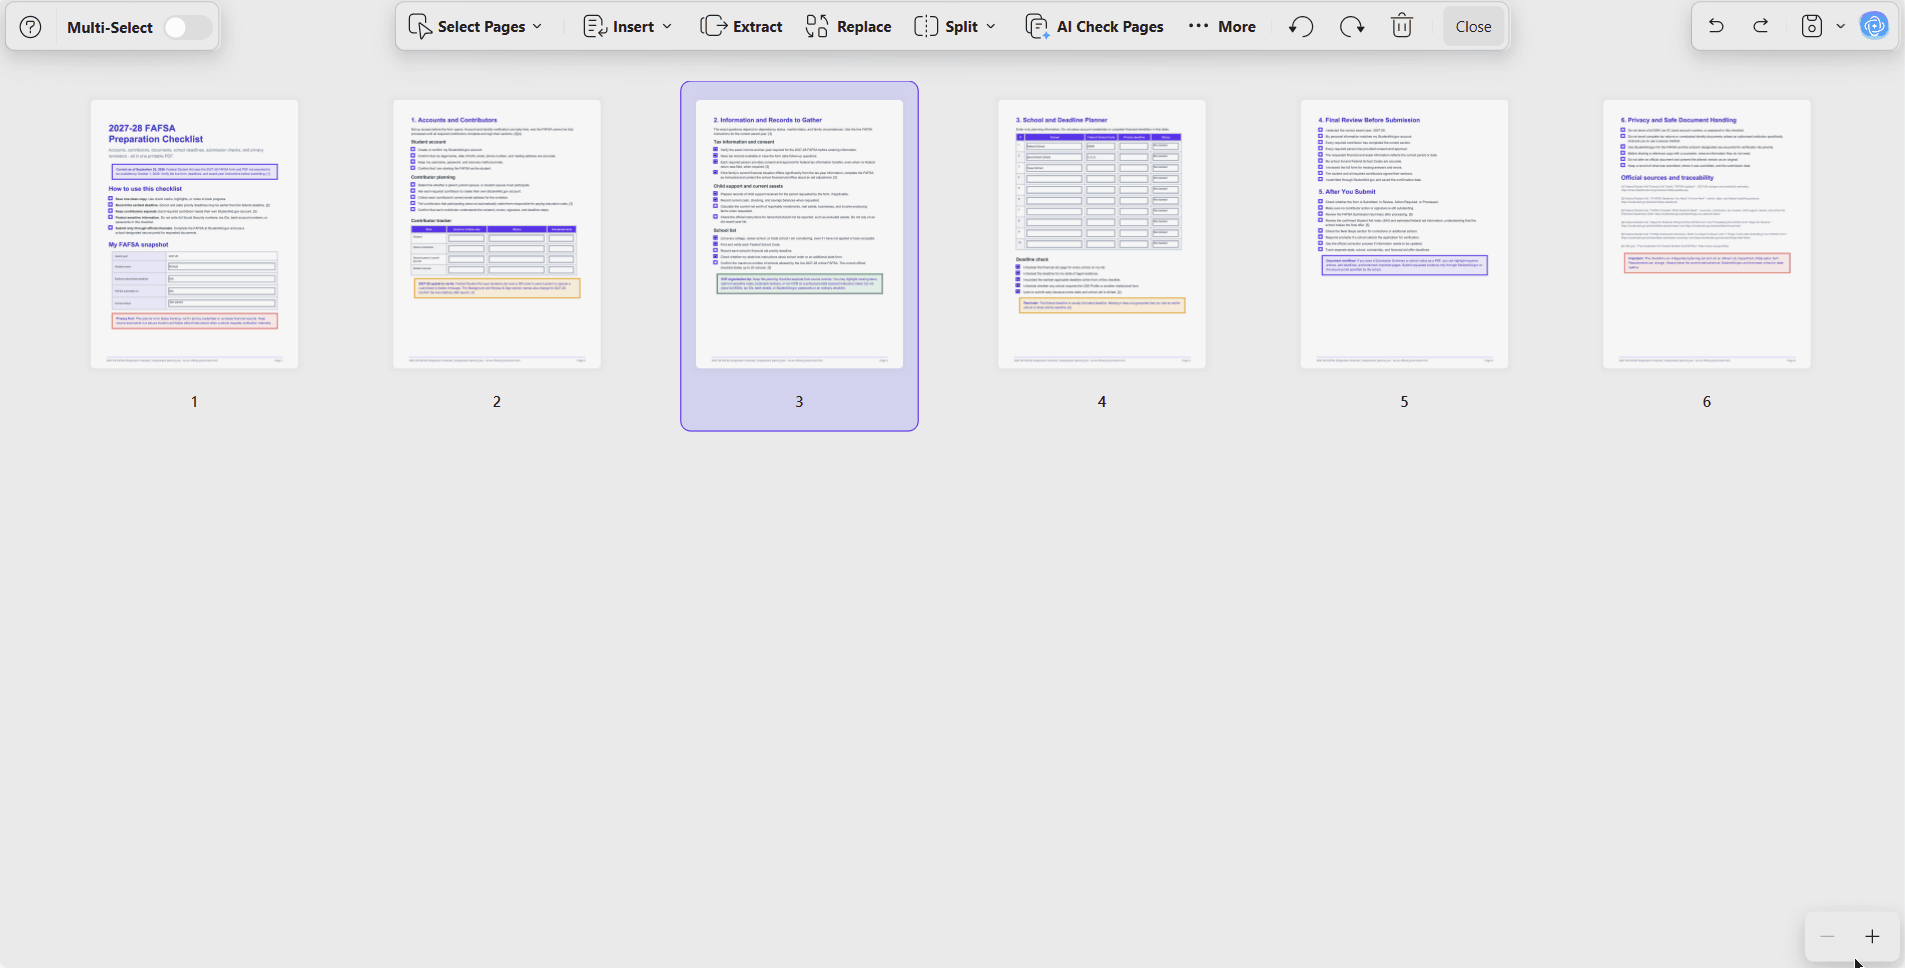Open the More options menu
The image size is (1905, 968).
pos(1222,27)
